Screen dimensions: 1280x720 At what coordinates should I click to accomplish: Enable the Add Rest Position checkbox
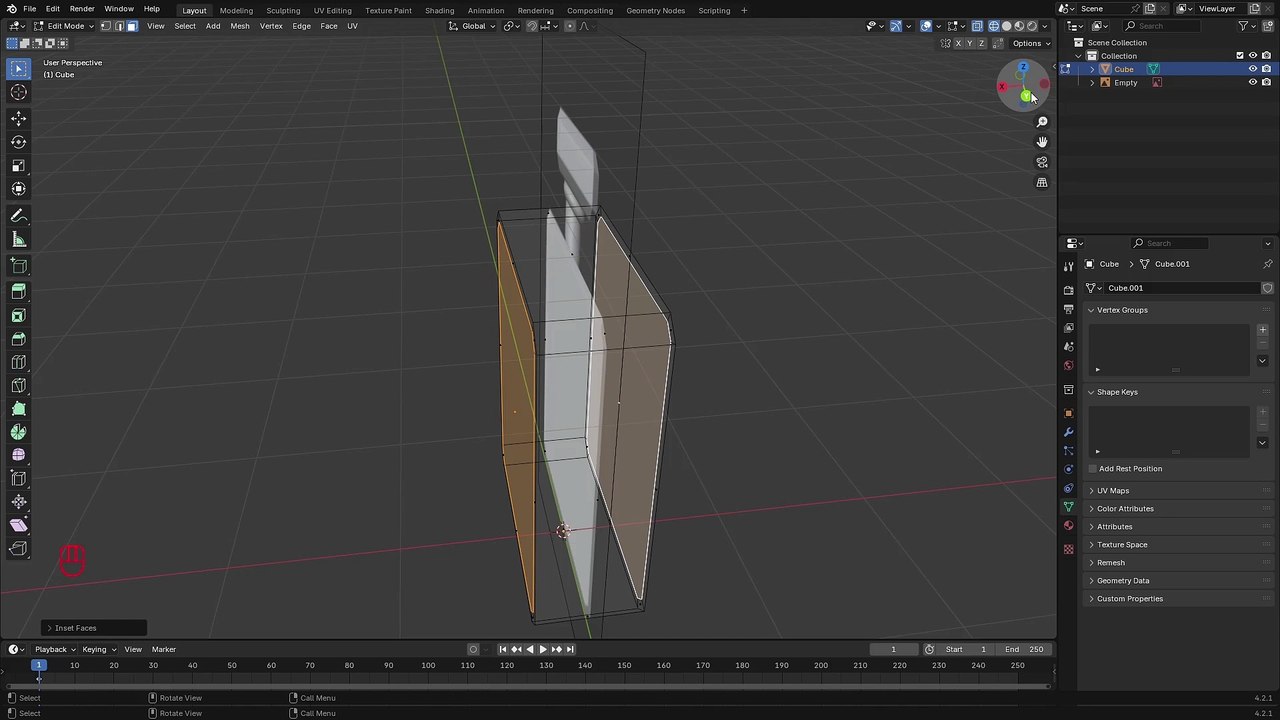[x=1093, y=469]
